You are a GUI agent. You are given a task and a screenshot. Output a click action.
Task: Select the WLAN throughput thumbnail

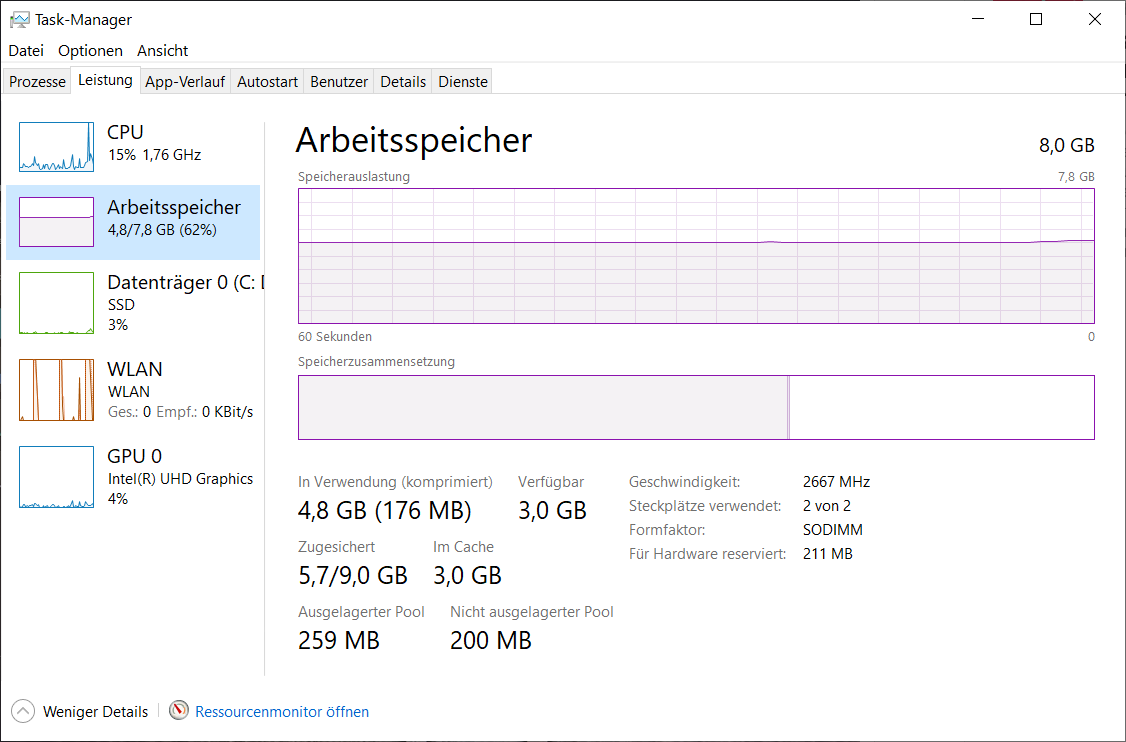coord(56,390)
